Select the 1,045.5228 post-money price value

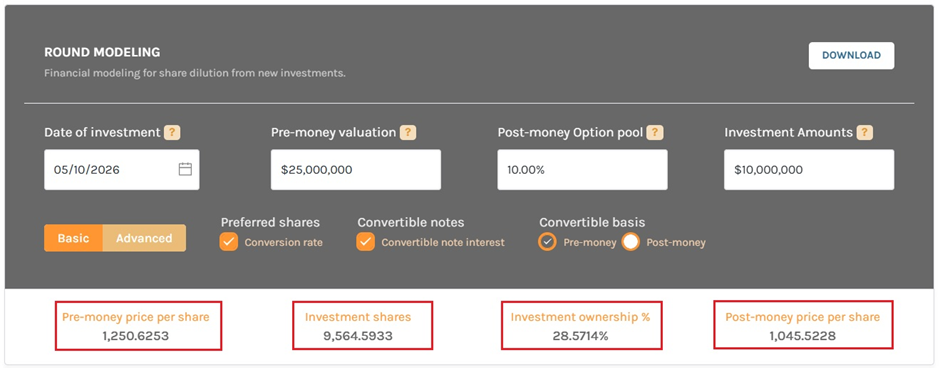point(803,336)
